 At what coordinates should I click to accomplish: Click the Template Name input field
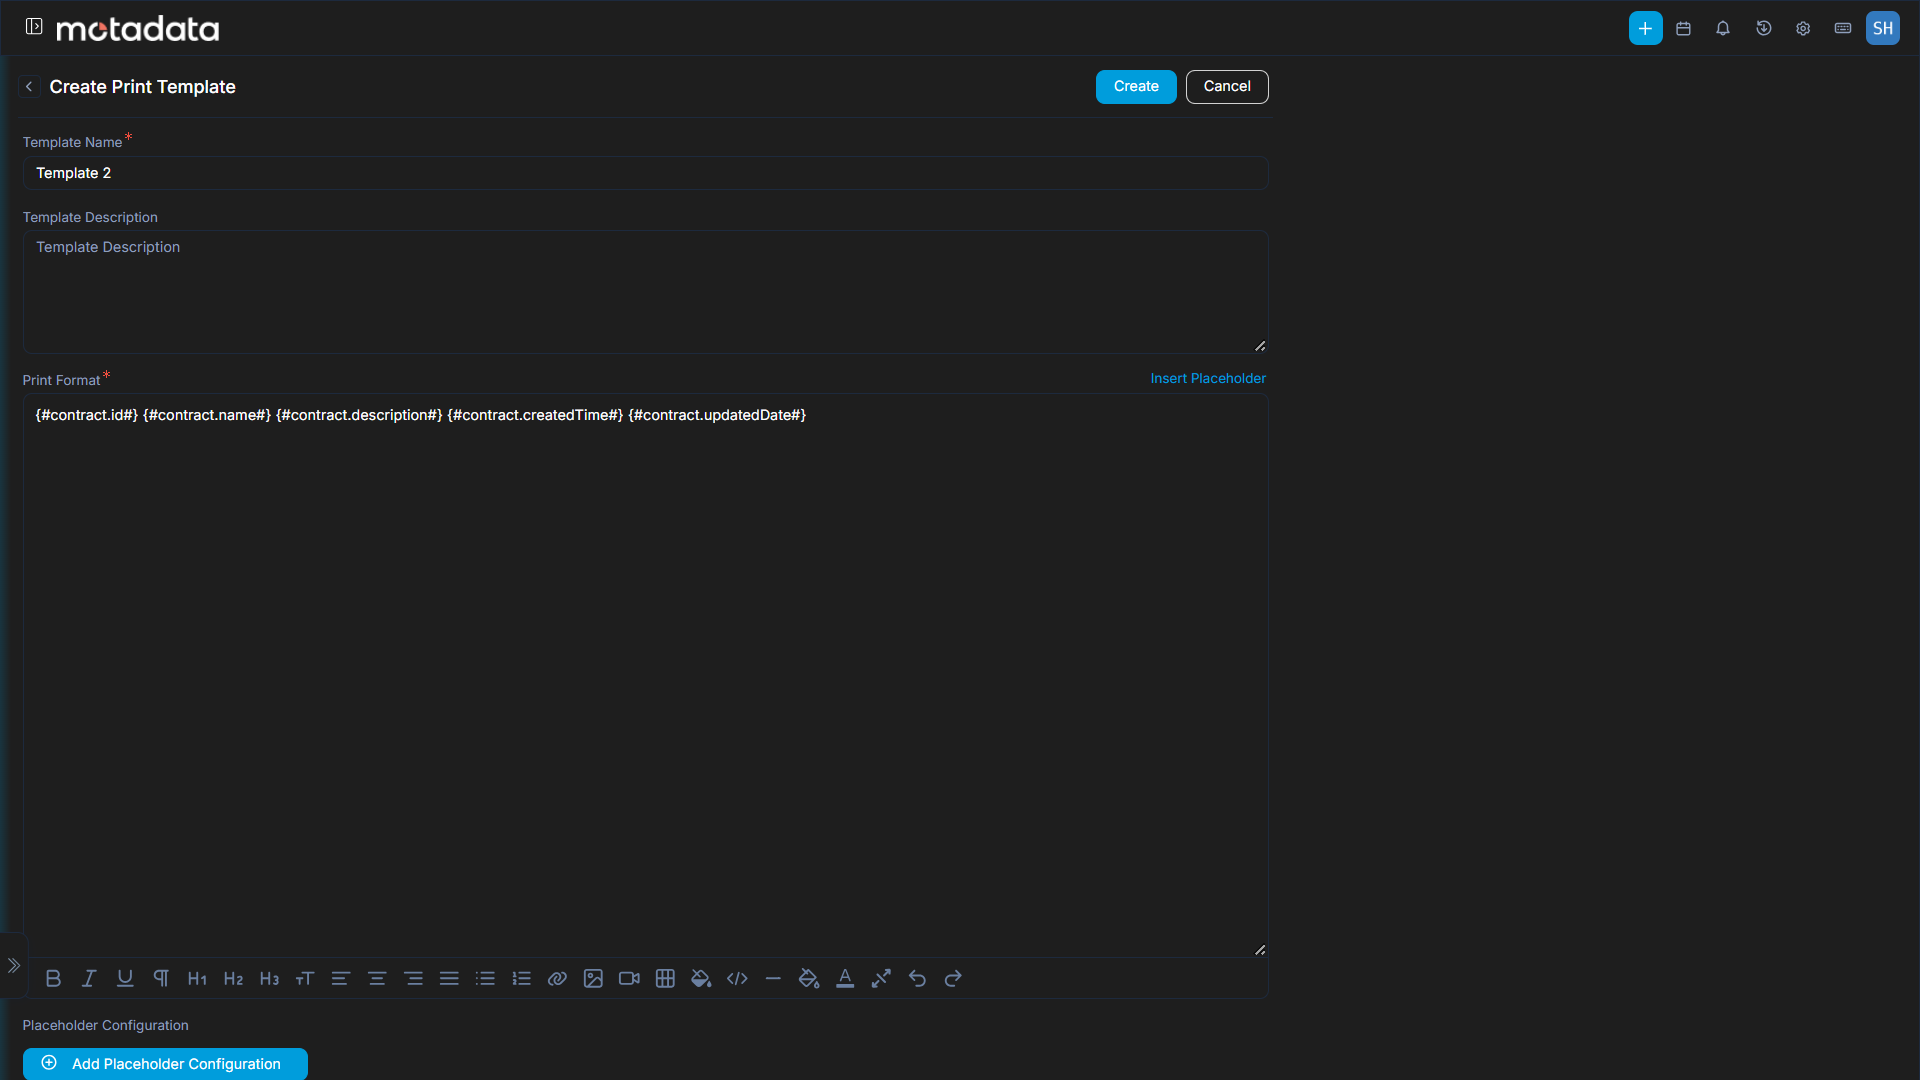[646, 173]
